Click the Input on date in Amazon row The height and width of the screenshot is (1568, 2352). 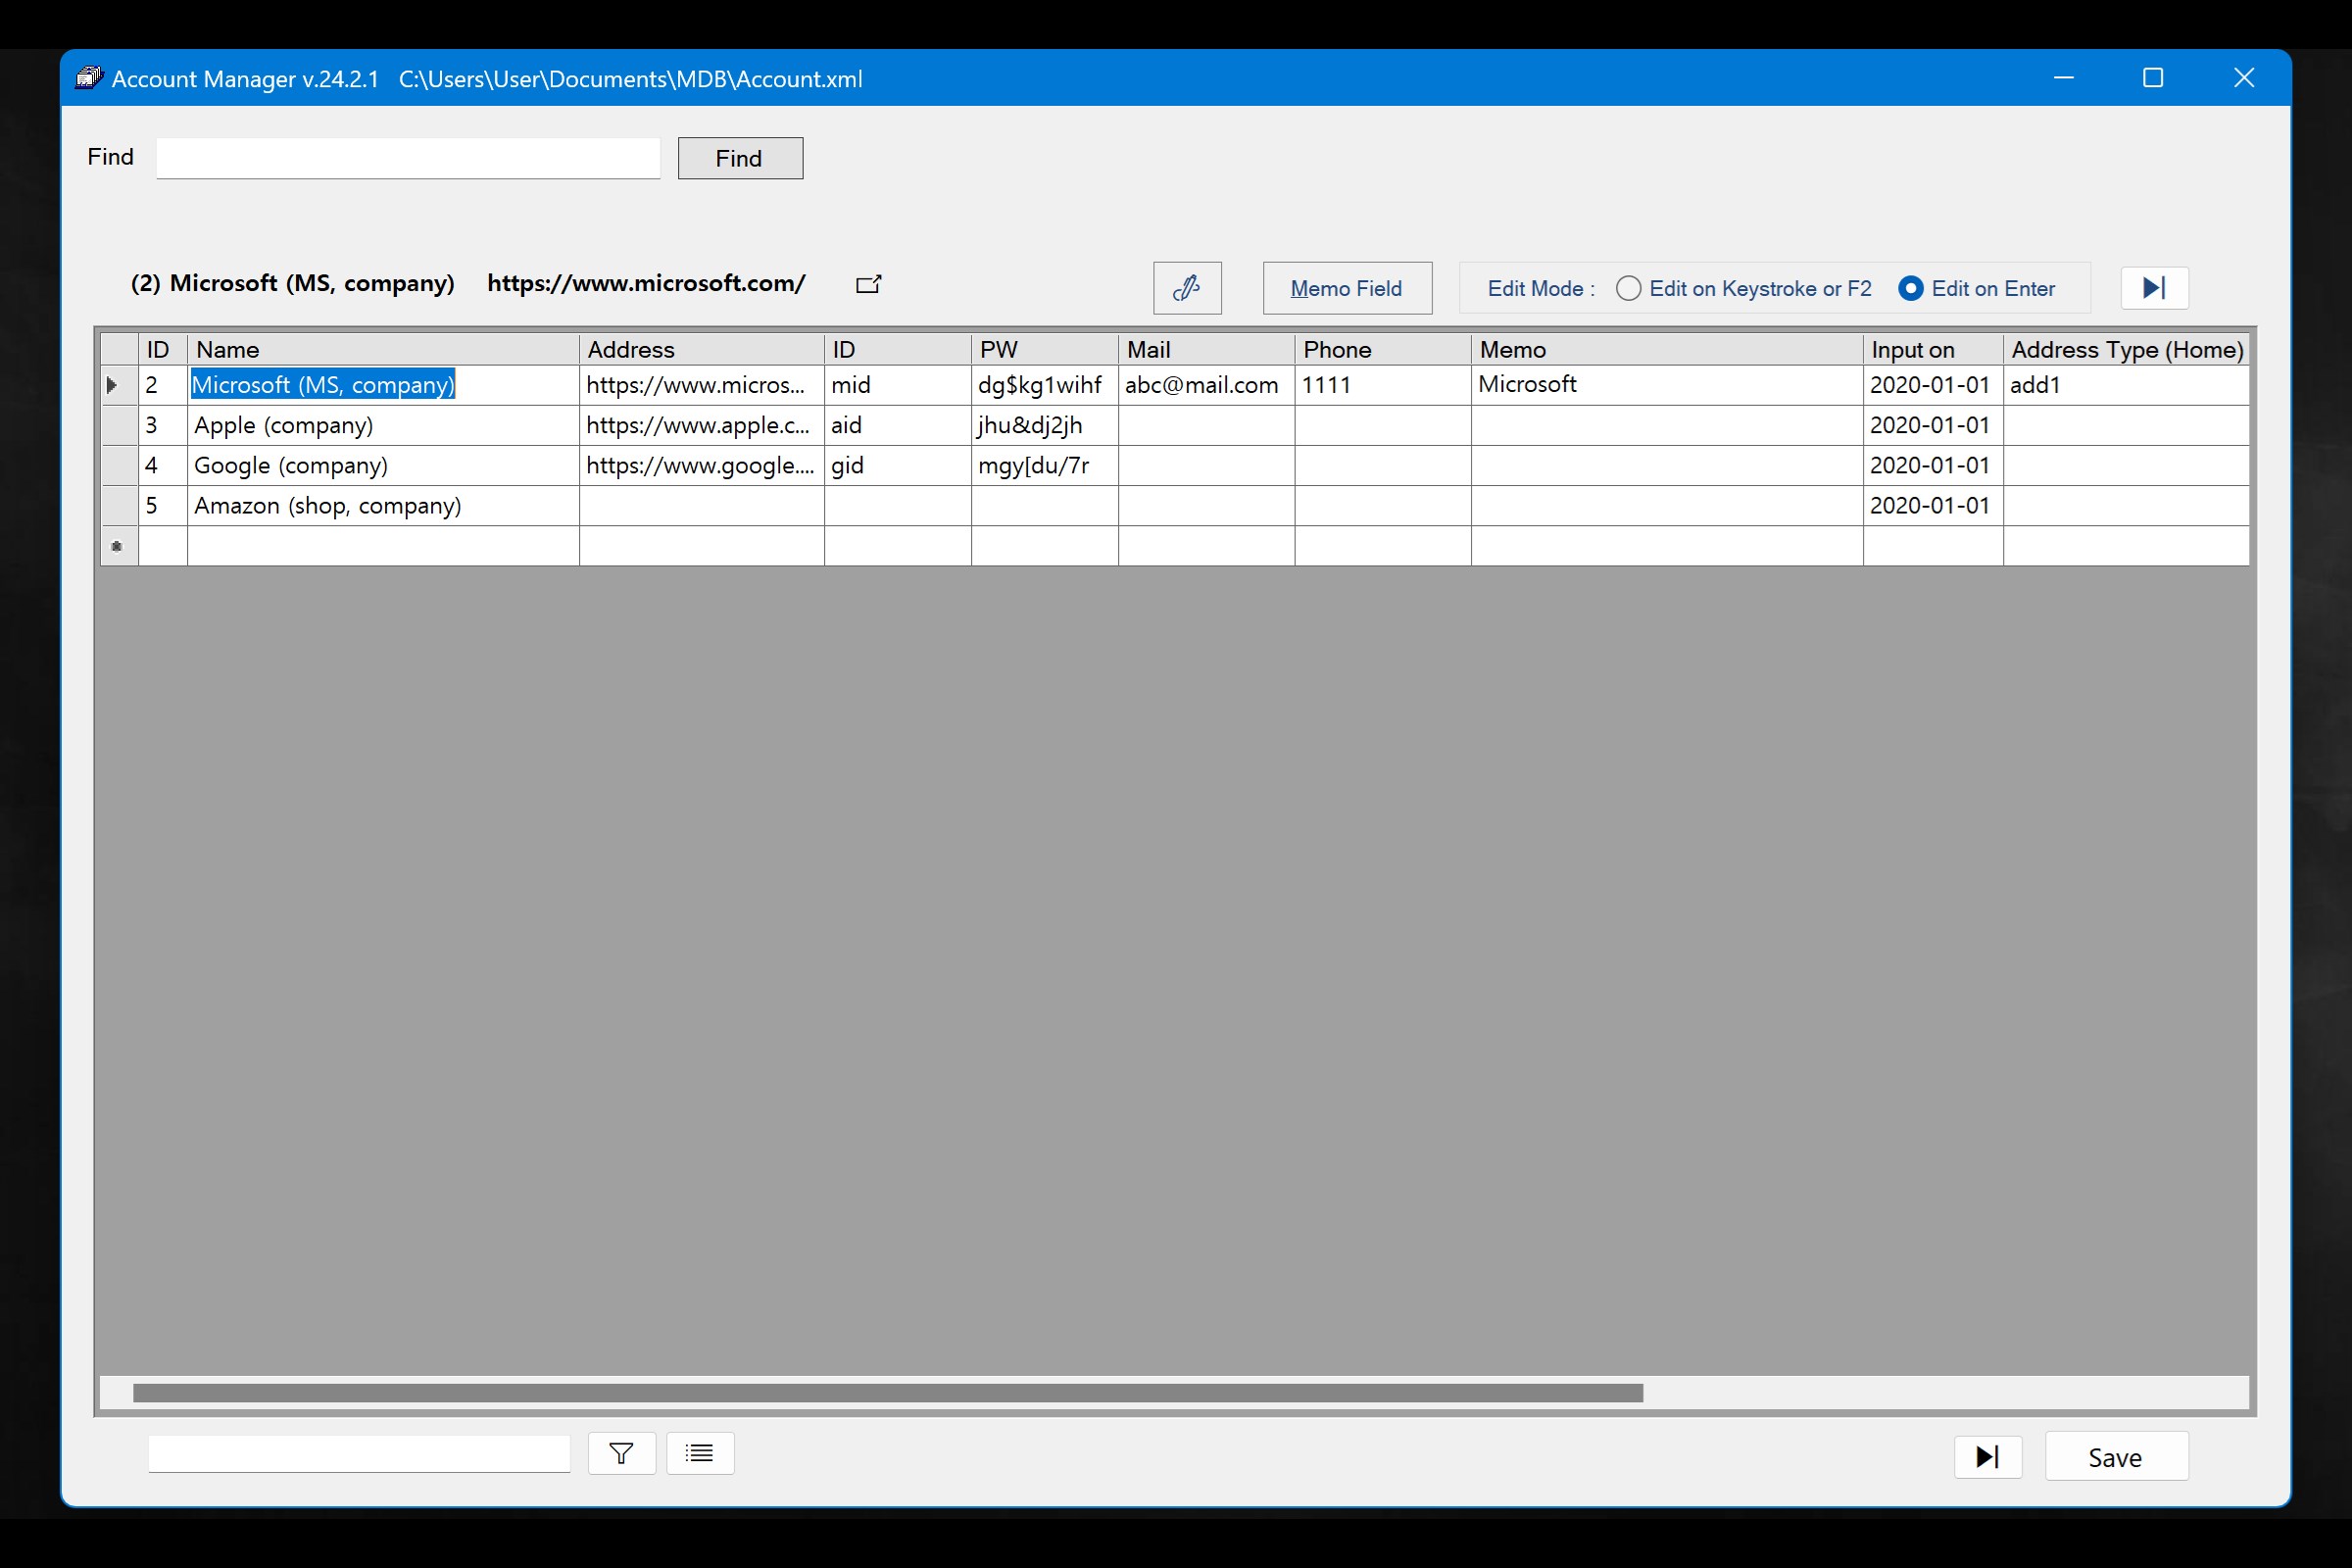tap(1933, 505)
